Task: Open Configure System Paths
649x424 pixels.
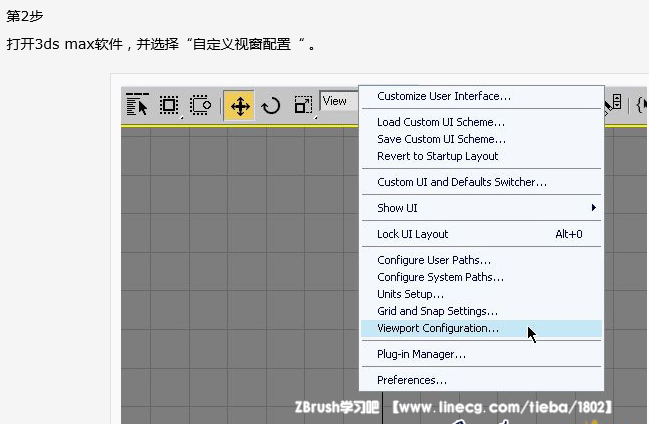Action: click(x=481, y=277)
